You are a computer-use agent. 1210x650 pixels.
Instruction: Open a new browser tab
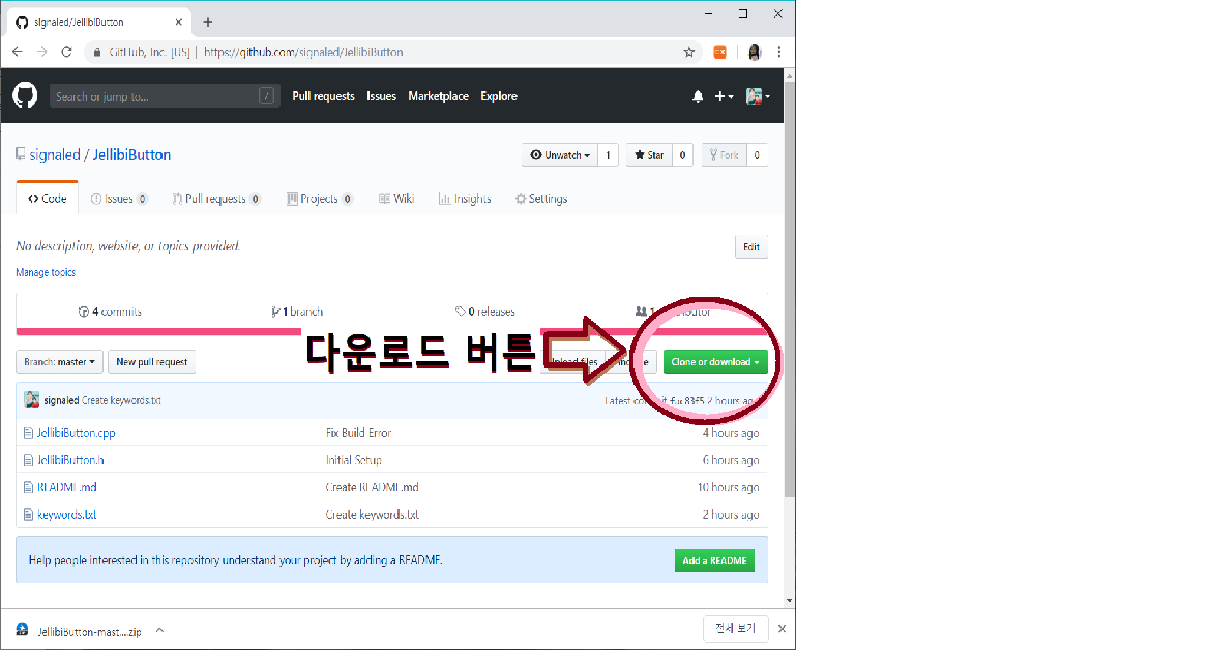pos(208,22)
